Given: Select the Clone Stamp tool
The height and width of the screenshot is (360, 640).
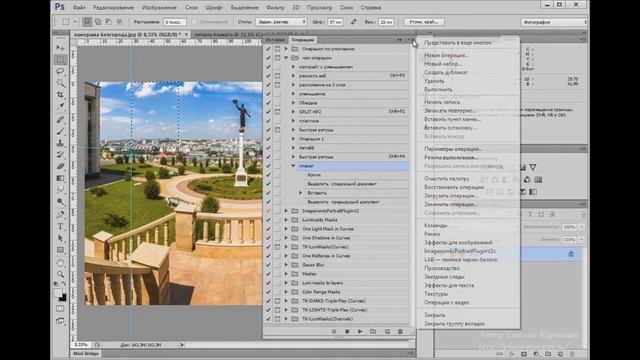Looking at the screenshot, I should pyautogui.click(x=60, y=143).
